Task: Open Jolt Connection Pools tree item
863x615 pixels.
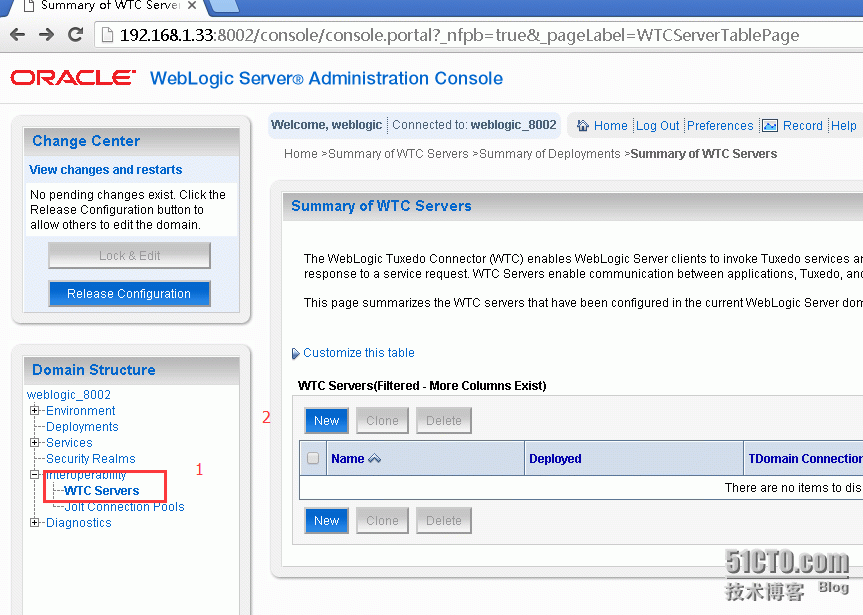Action: [x=124, y=507]
